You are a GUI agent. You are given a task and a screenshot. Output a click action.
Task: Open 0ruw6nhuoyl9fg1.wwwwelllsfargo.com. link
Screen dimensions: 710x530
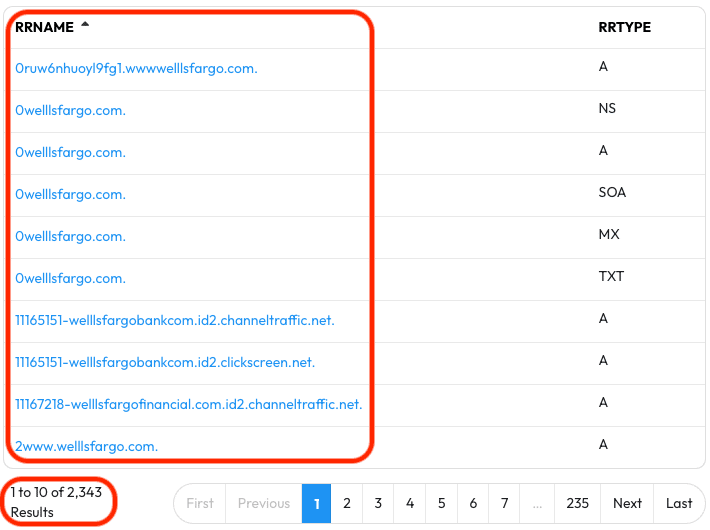coord(136,68)
